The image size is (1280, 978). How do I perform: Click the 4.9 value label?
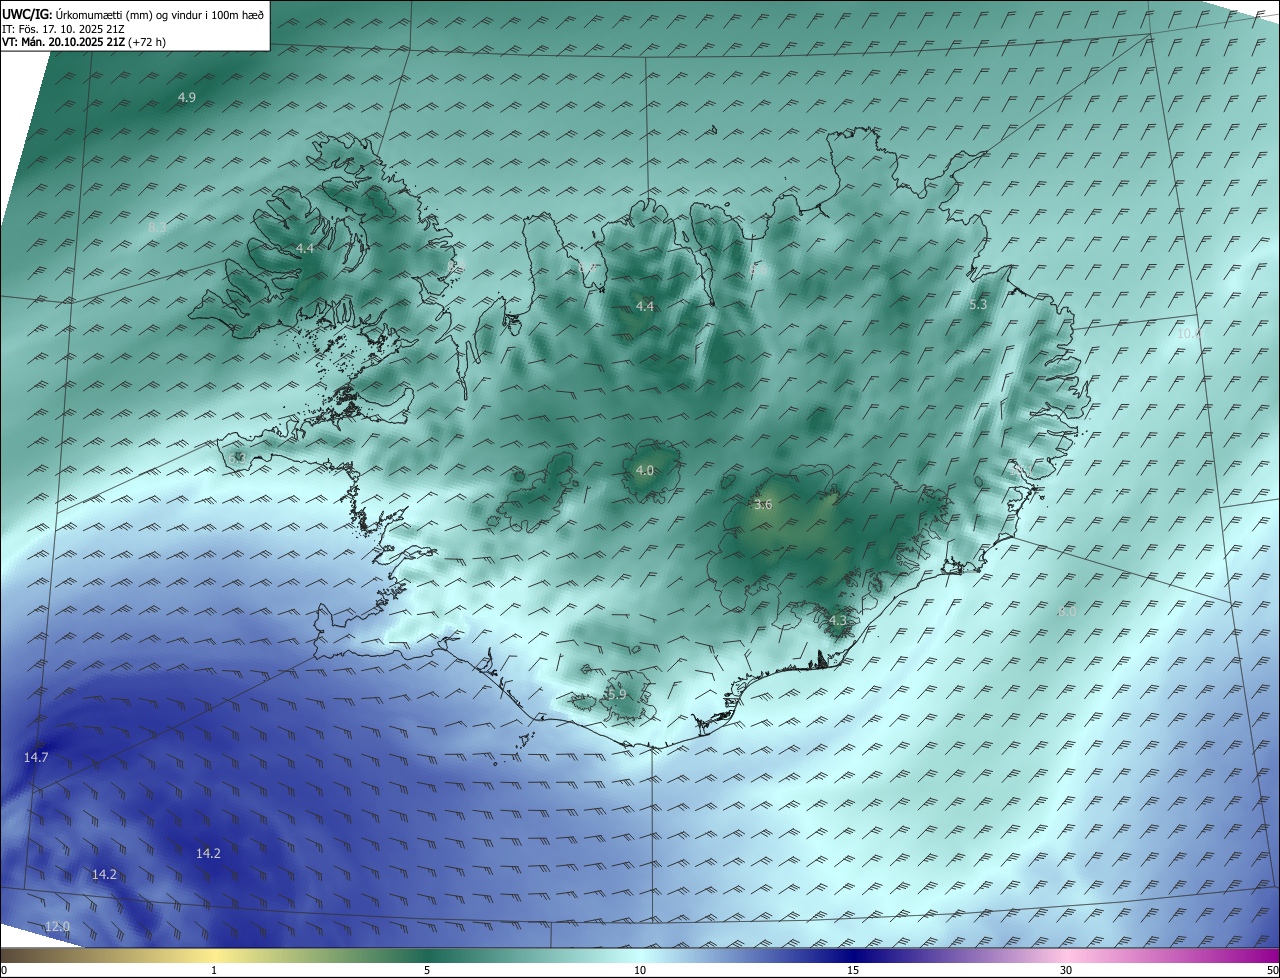(x=187, y=97)
